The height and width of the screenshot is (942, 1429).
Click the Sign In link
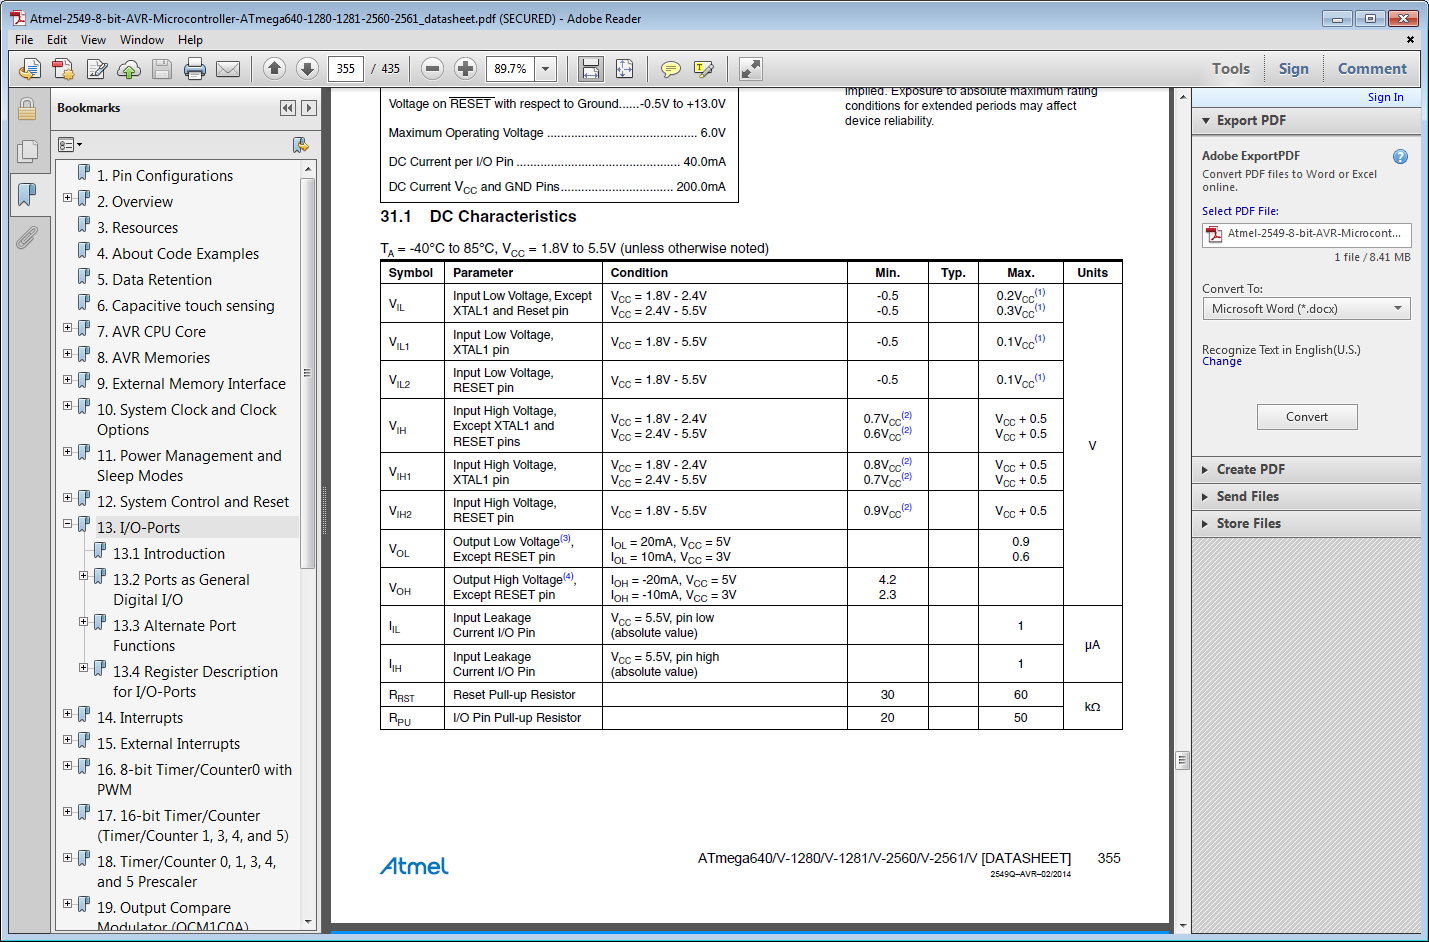(x=1385, y=97)
